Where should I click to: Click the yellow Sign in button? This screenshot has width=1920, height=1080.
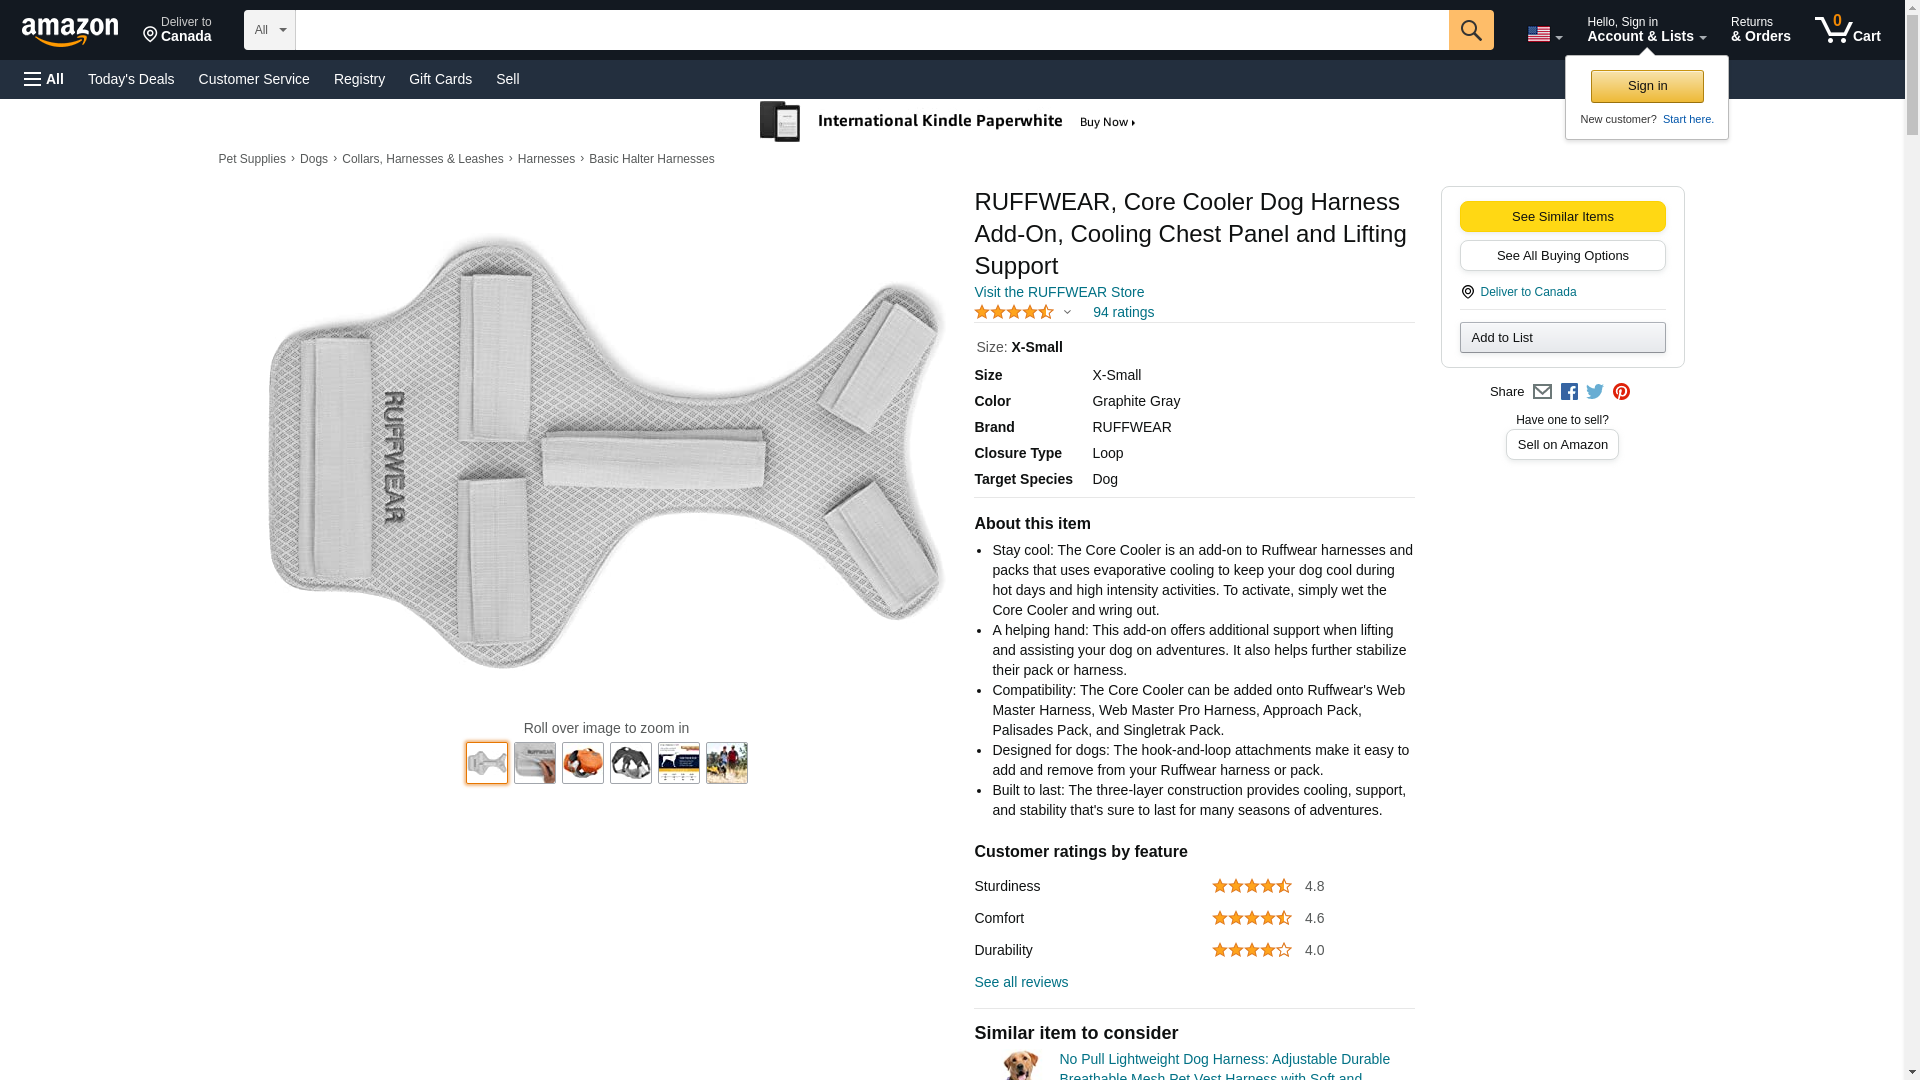pos(1647,86)
